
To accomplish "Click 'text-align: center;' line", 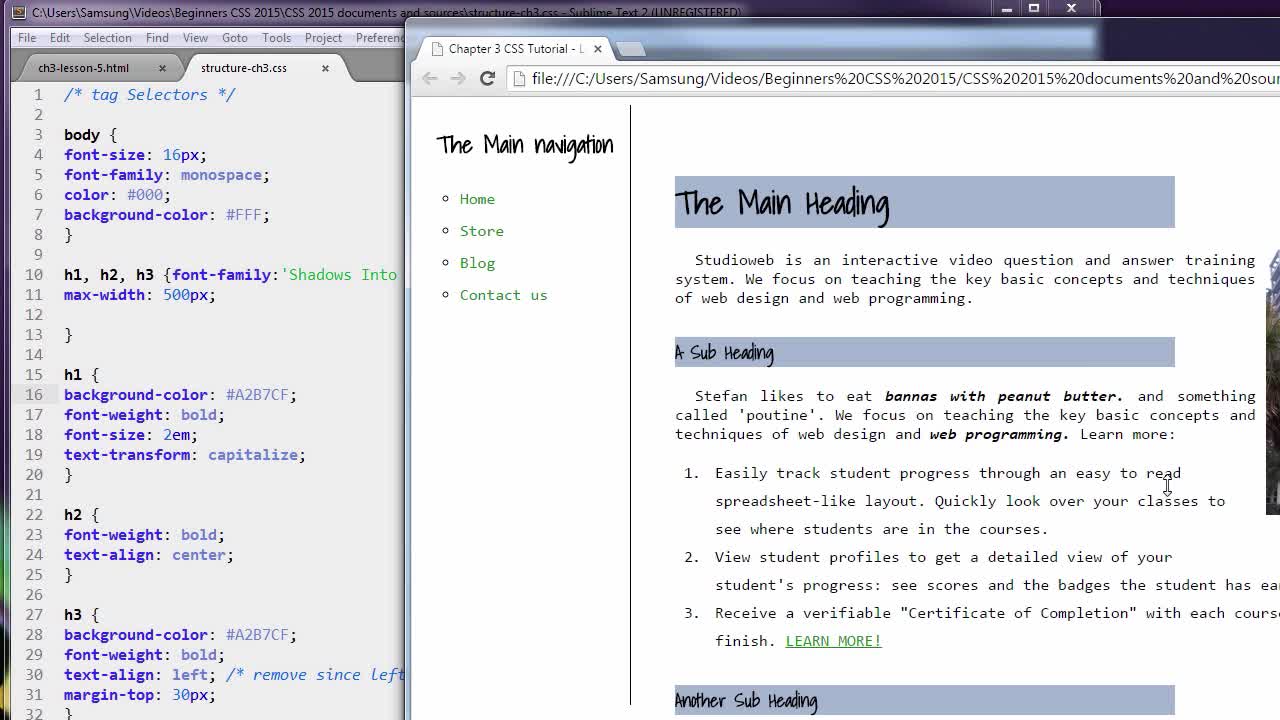I will click(149, 555).
